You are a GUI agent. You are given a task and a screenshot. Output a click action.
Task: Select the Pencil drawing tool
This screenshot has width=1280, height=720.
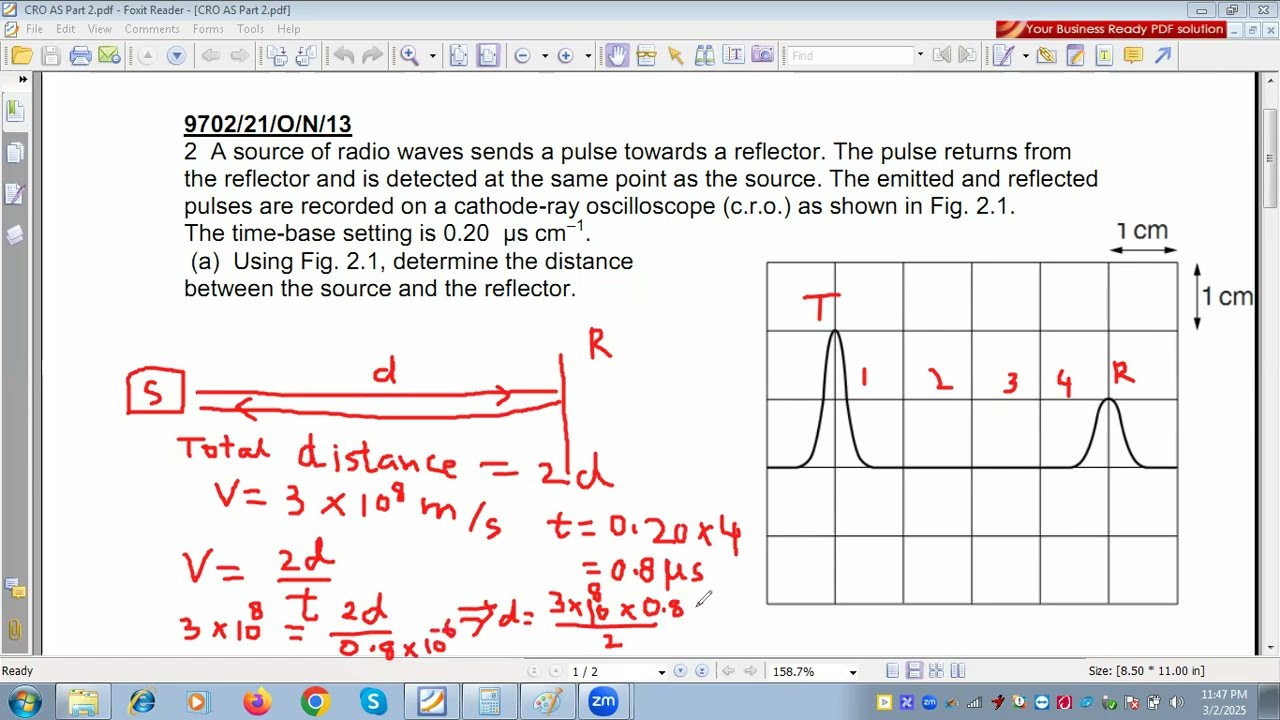click(1075, 56)
